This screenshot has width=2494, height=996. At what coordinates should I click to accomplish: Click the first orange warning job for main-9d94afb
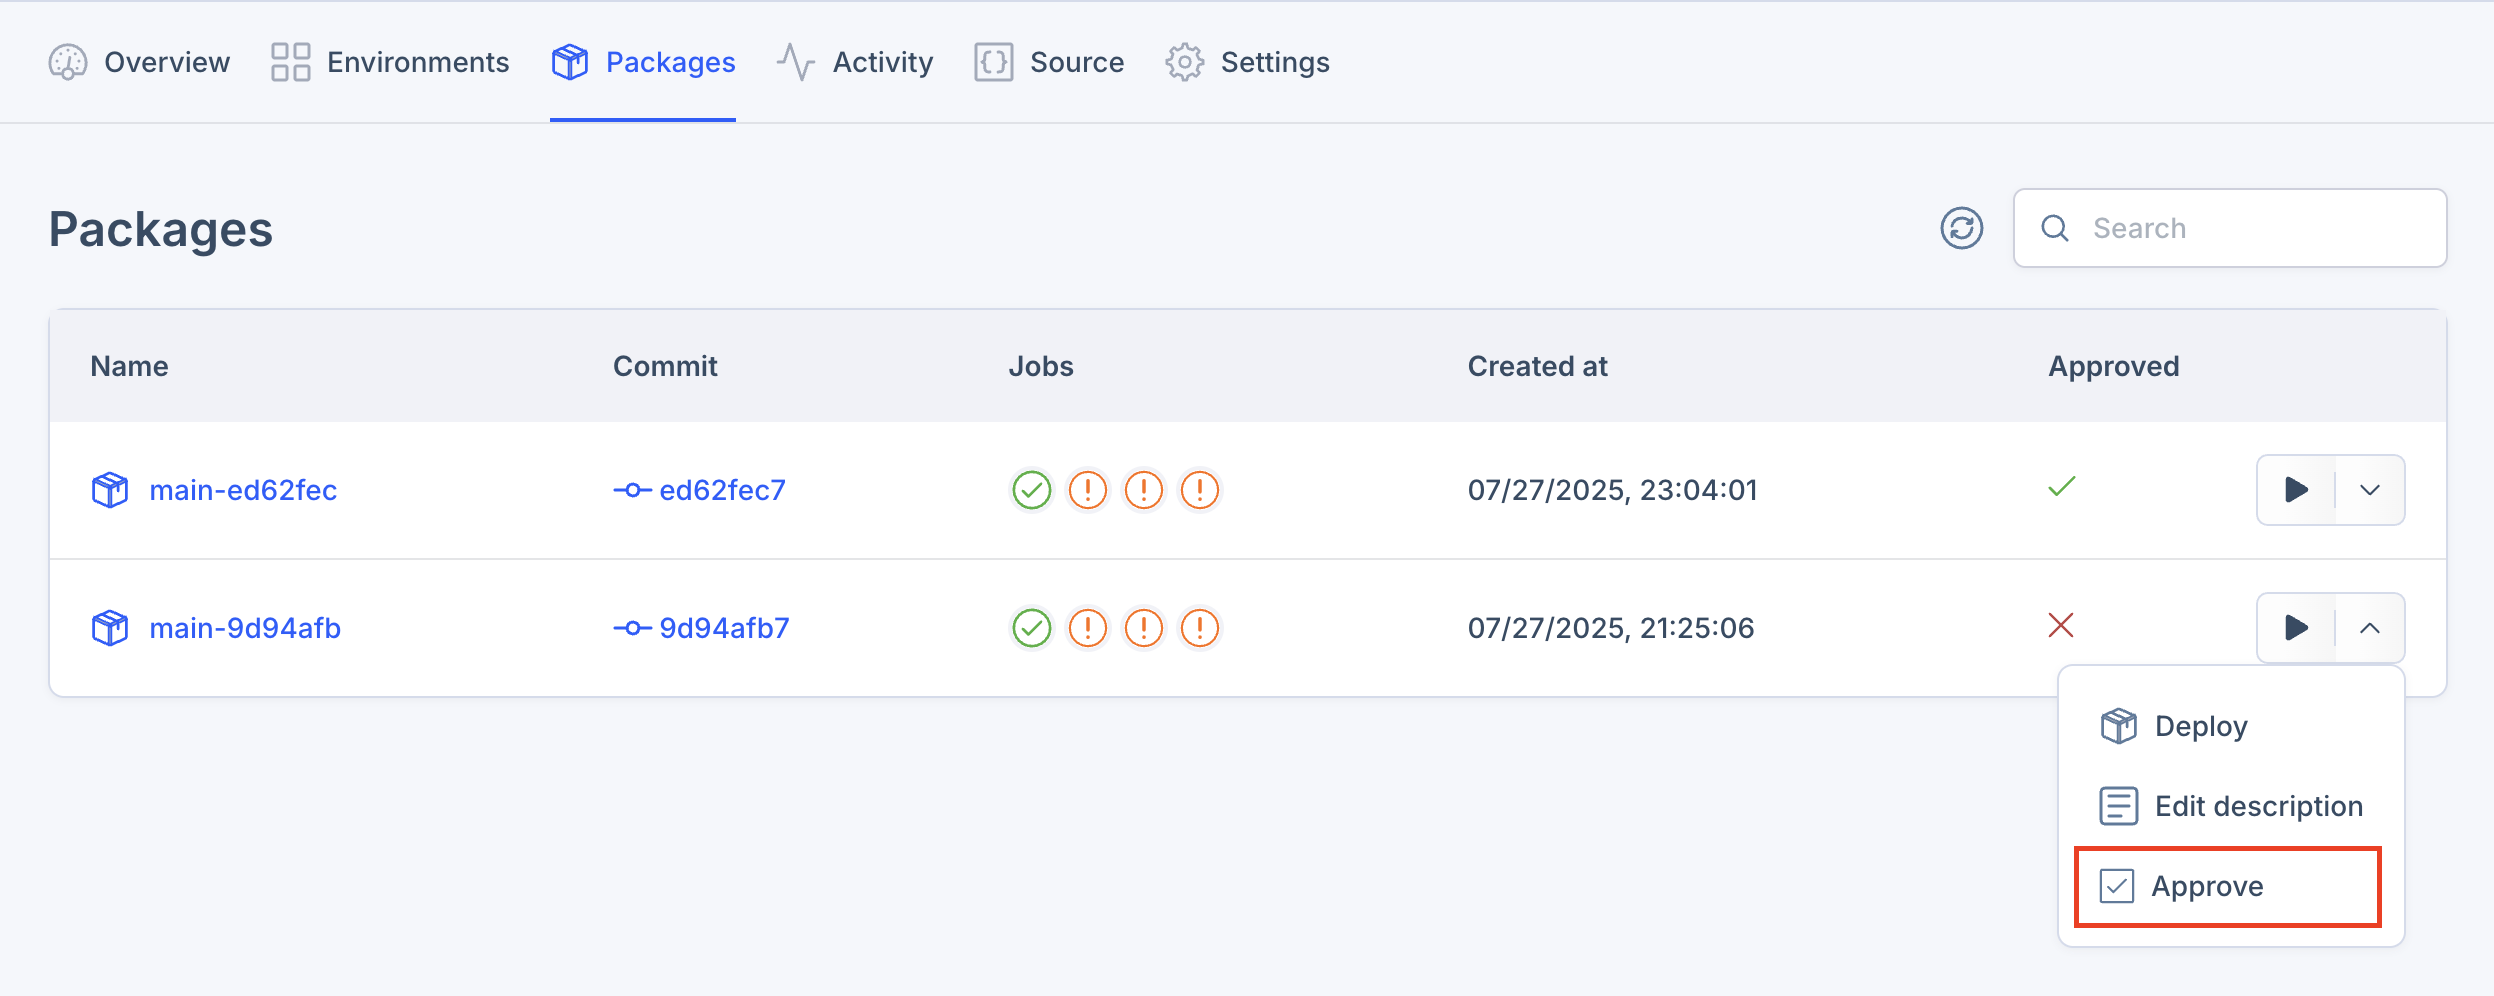[x=1087, y=628]
